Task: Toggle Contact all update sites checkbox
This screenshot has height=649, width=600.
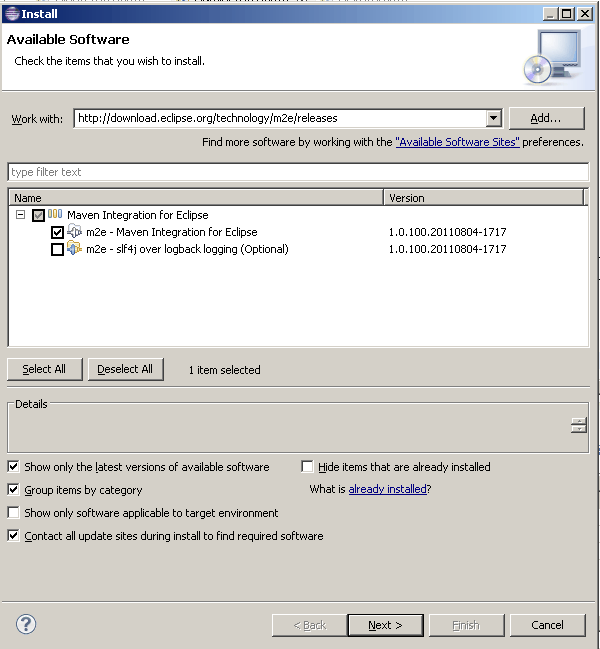Action: pos(13,536)
